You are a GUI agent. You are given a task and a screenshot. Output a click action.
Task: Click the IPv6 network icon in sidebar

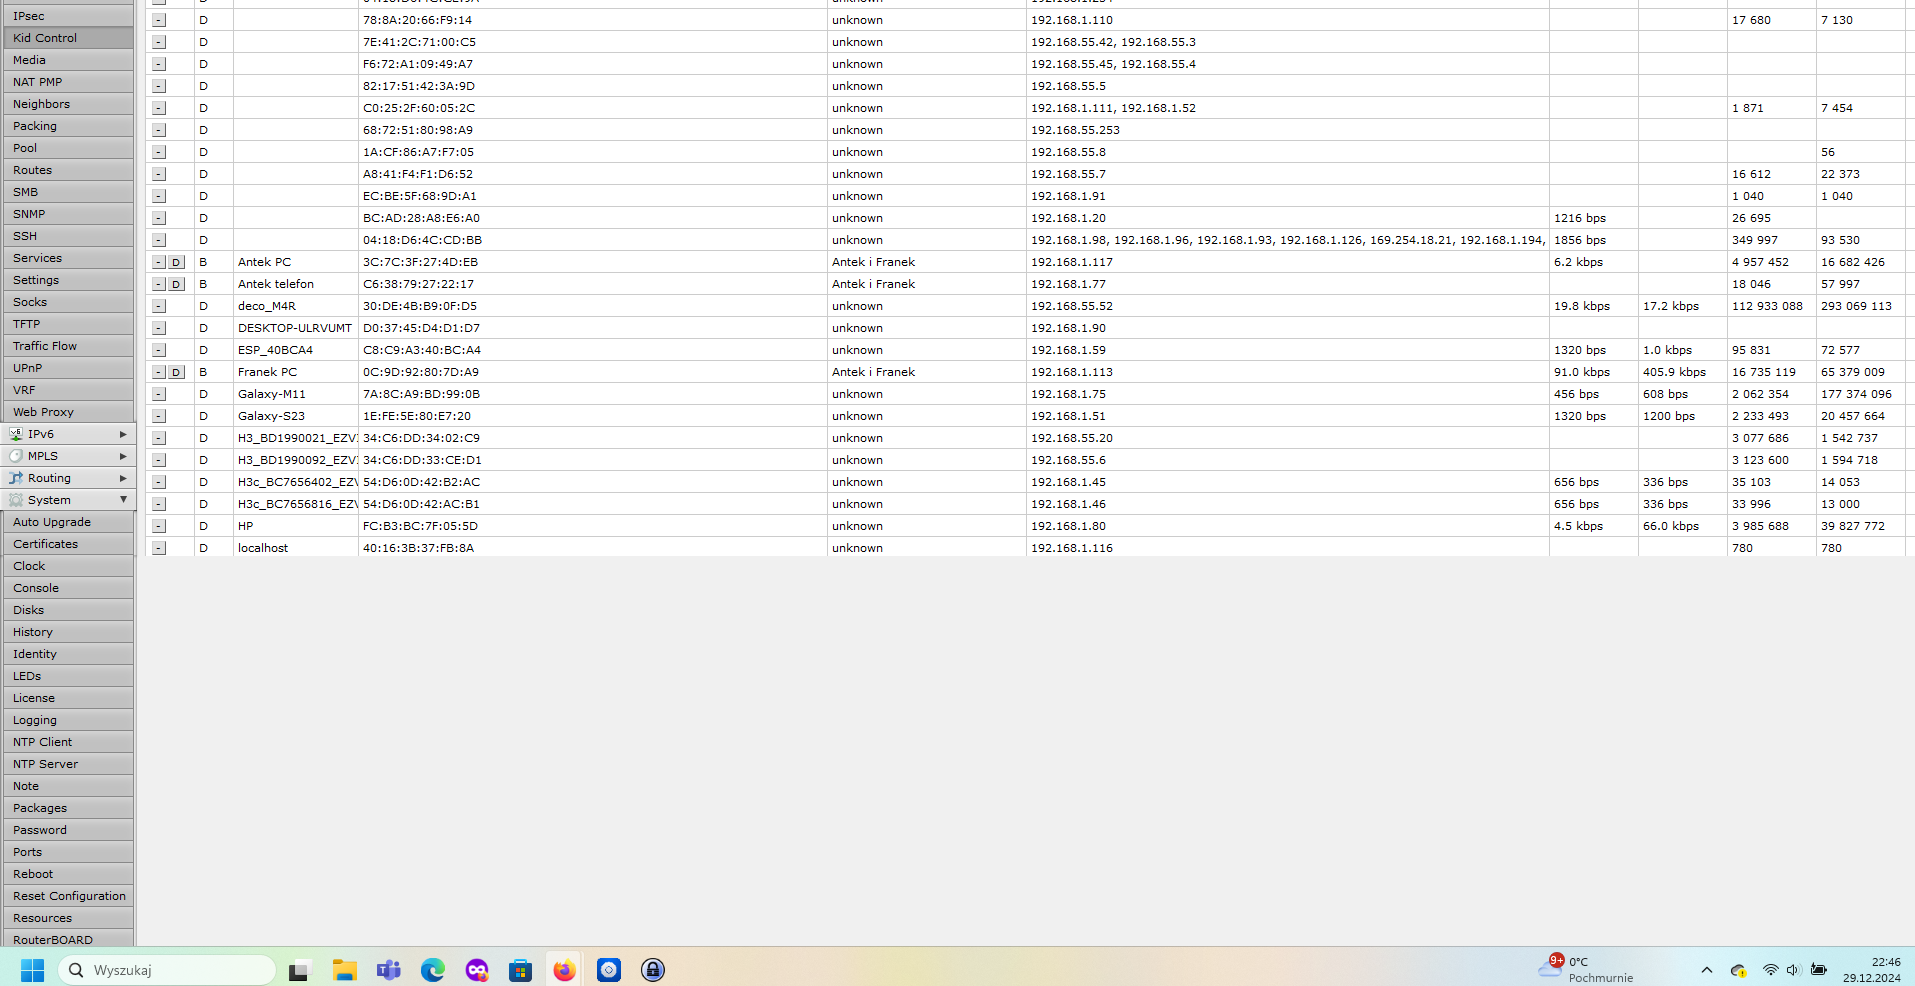(17, 433)
